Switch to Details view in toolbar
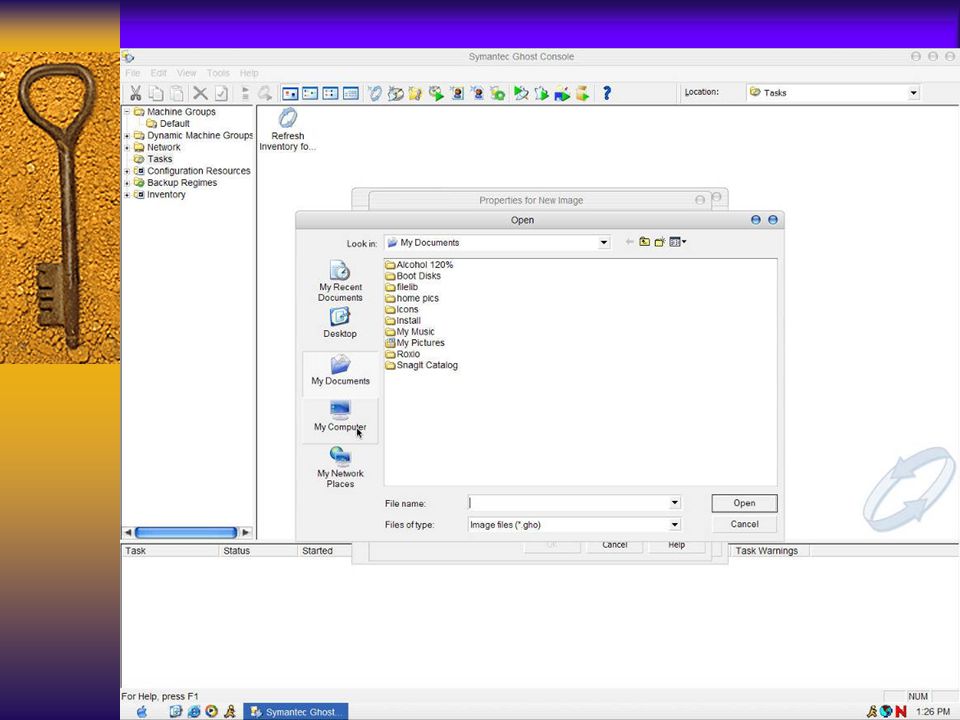 click(351, 94)
